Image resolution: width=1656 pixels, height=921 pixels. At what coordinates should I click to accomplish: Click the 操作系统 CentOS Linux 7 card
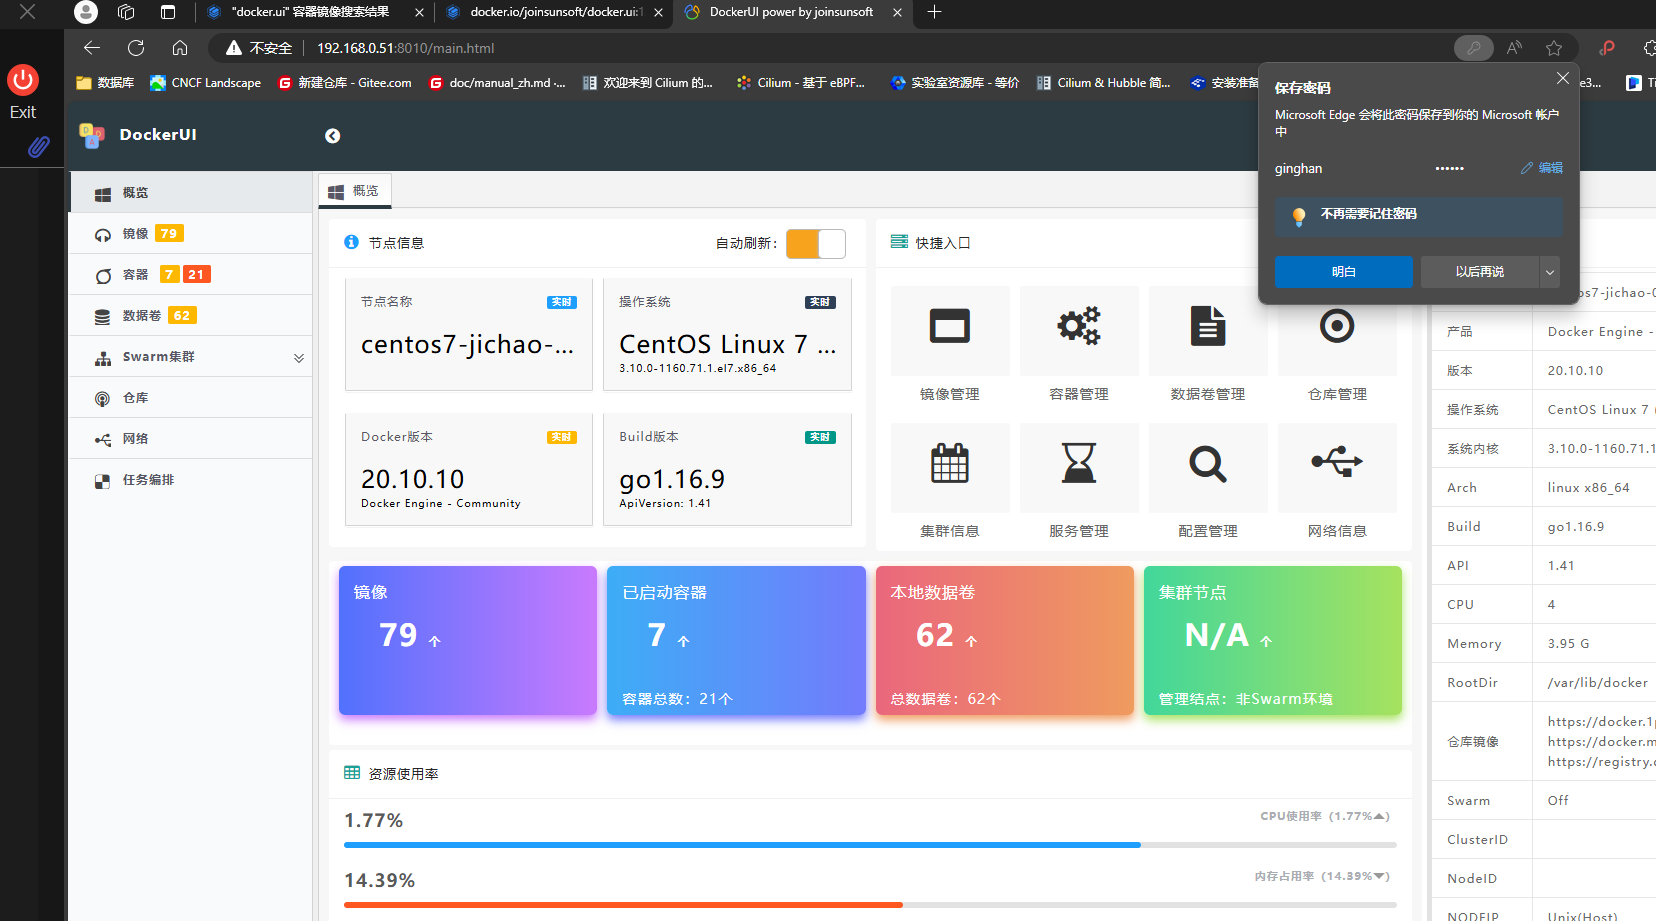click(x=728, y=334)
